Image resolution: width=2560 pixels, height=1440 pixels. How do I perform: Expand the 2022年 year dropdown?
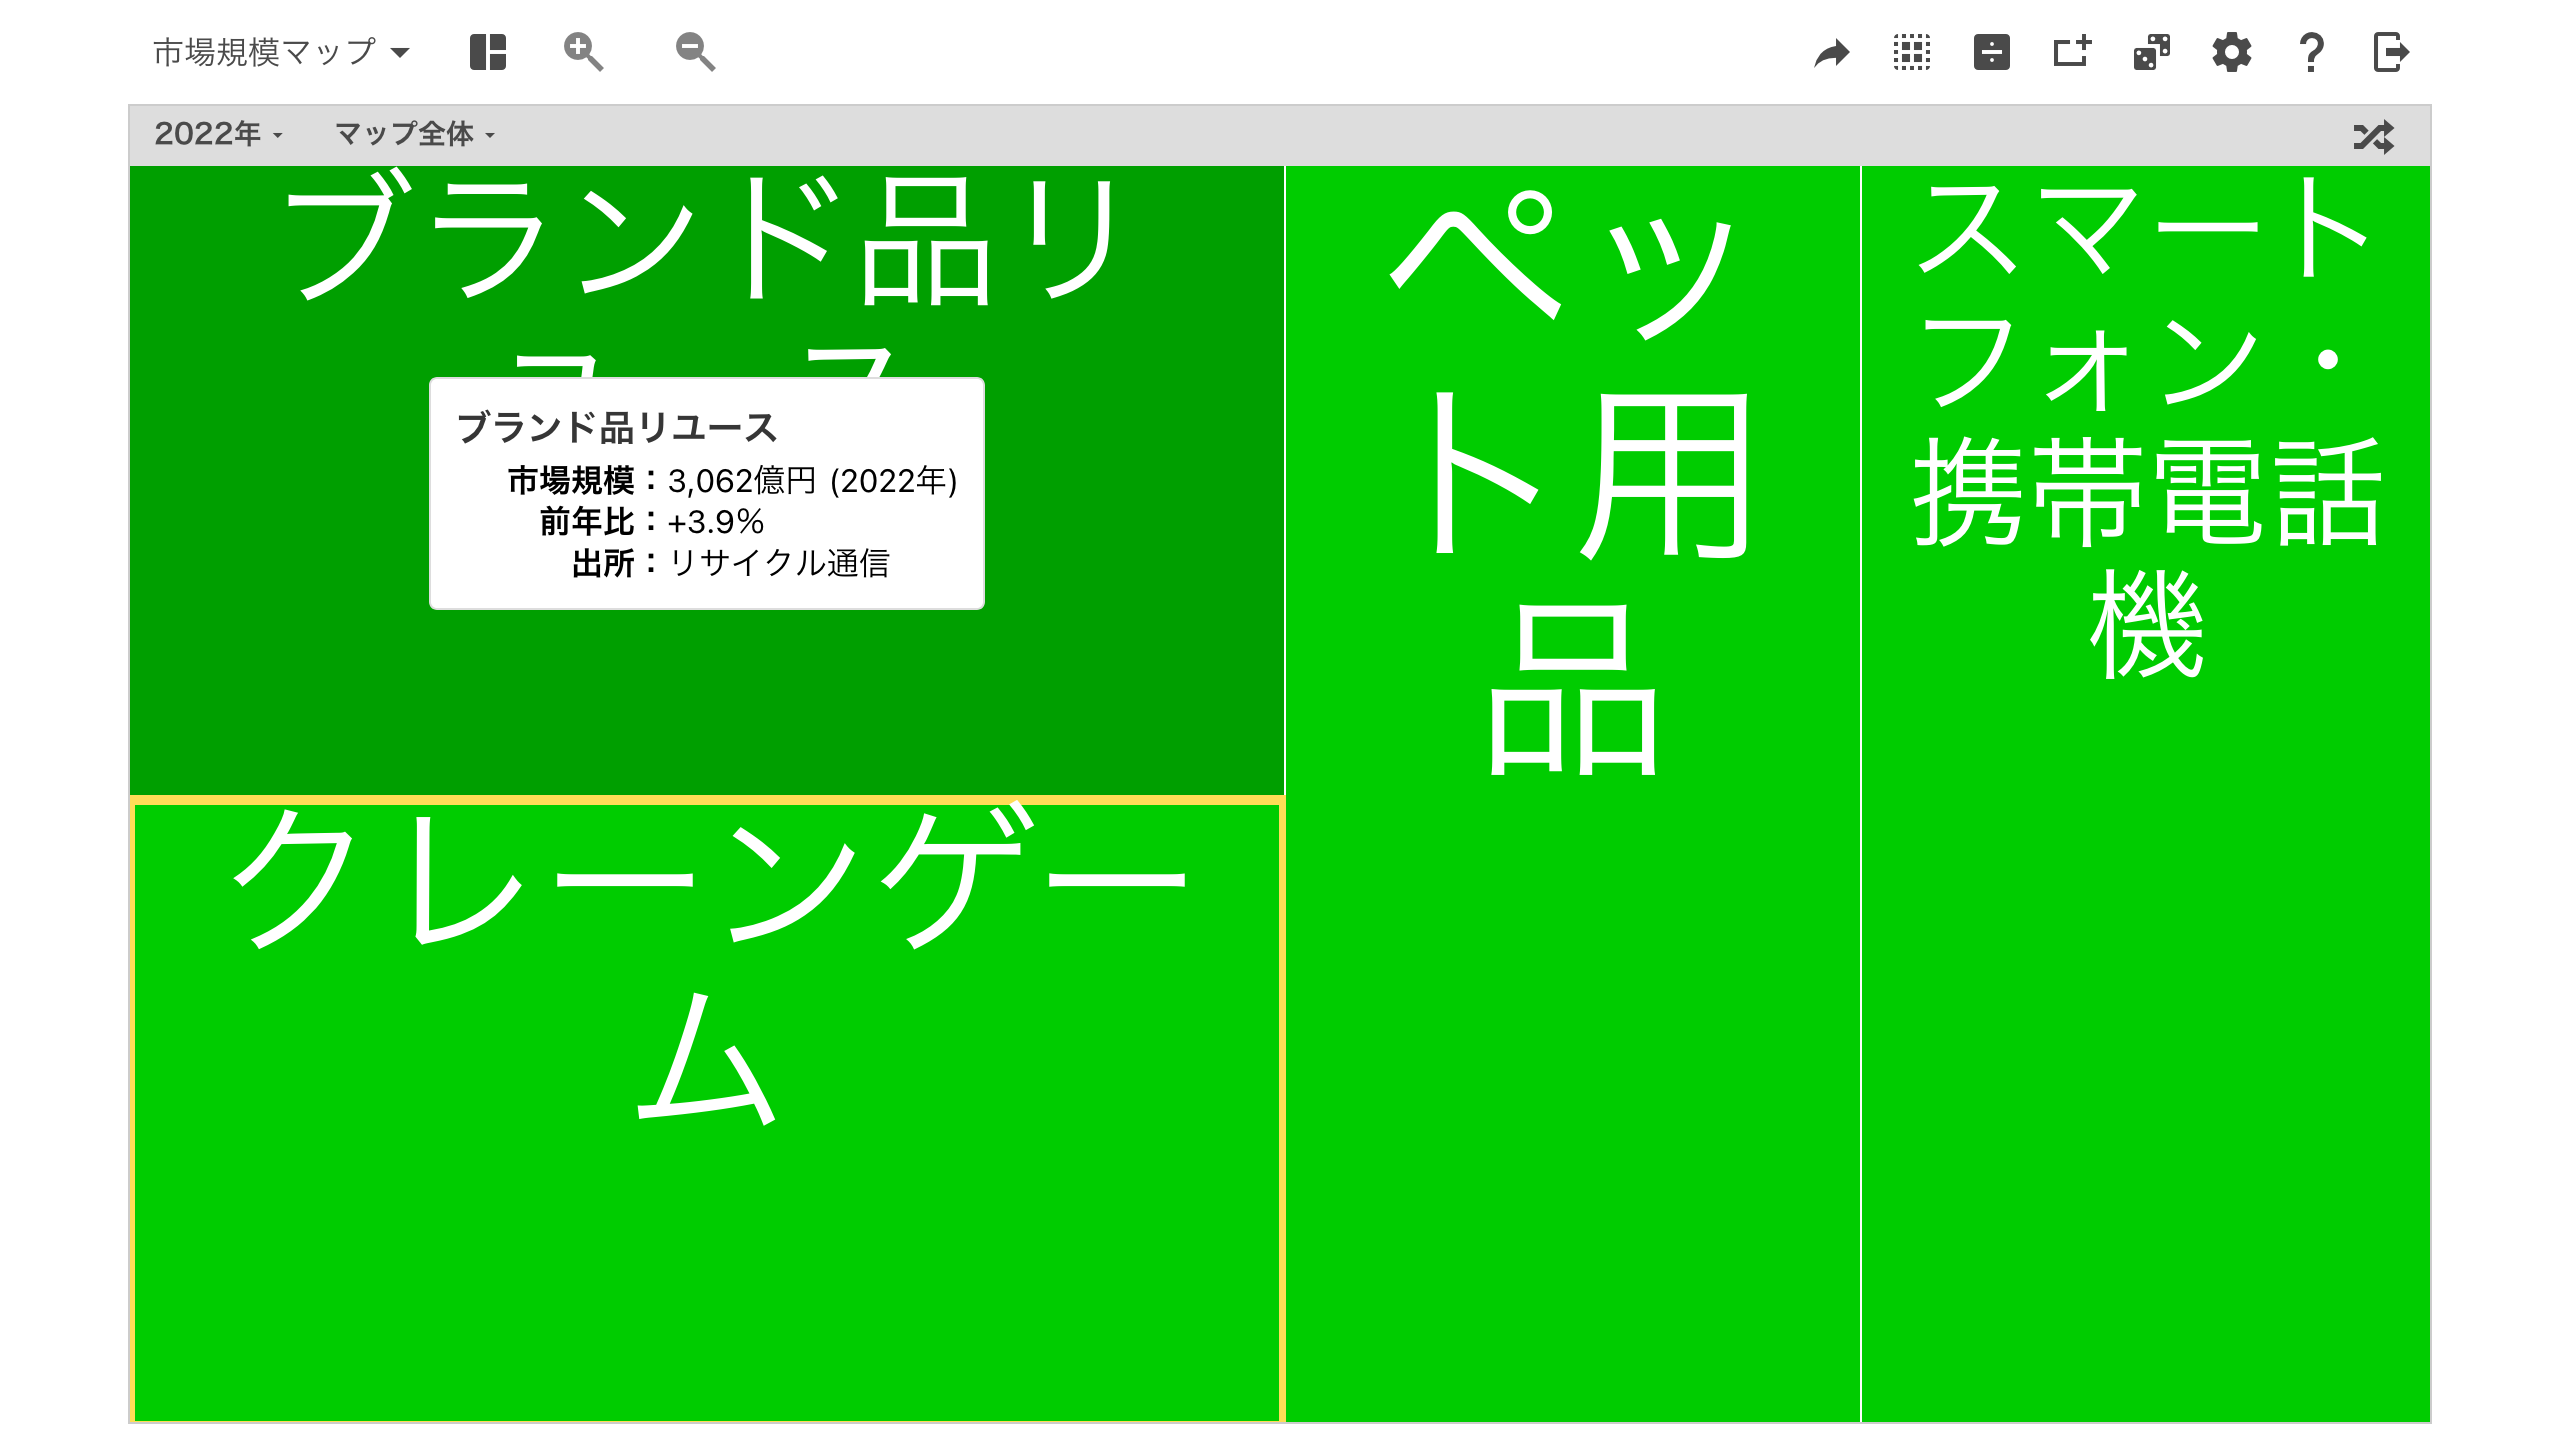click(219, 134)
